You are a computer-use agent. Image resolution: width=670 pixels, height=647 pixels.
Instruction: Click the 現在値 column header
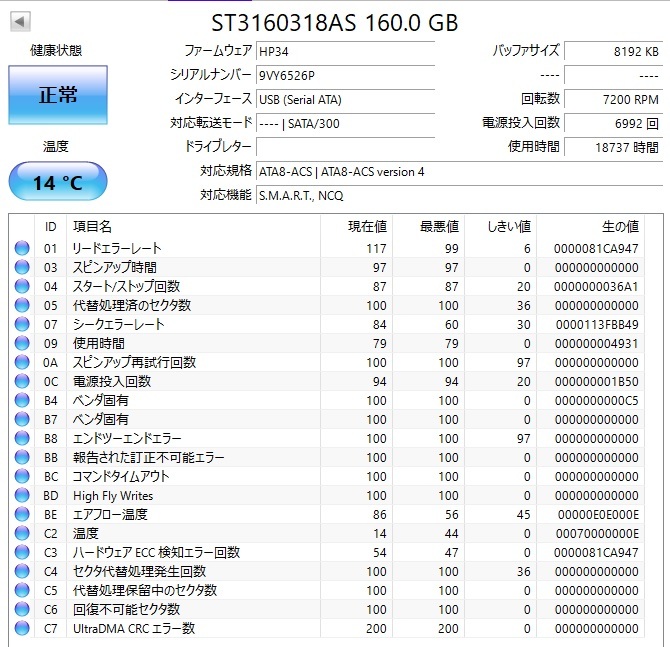(x=356, y=226)
